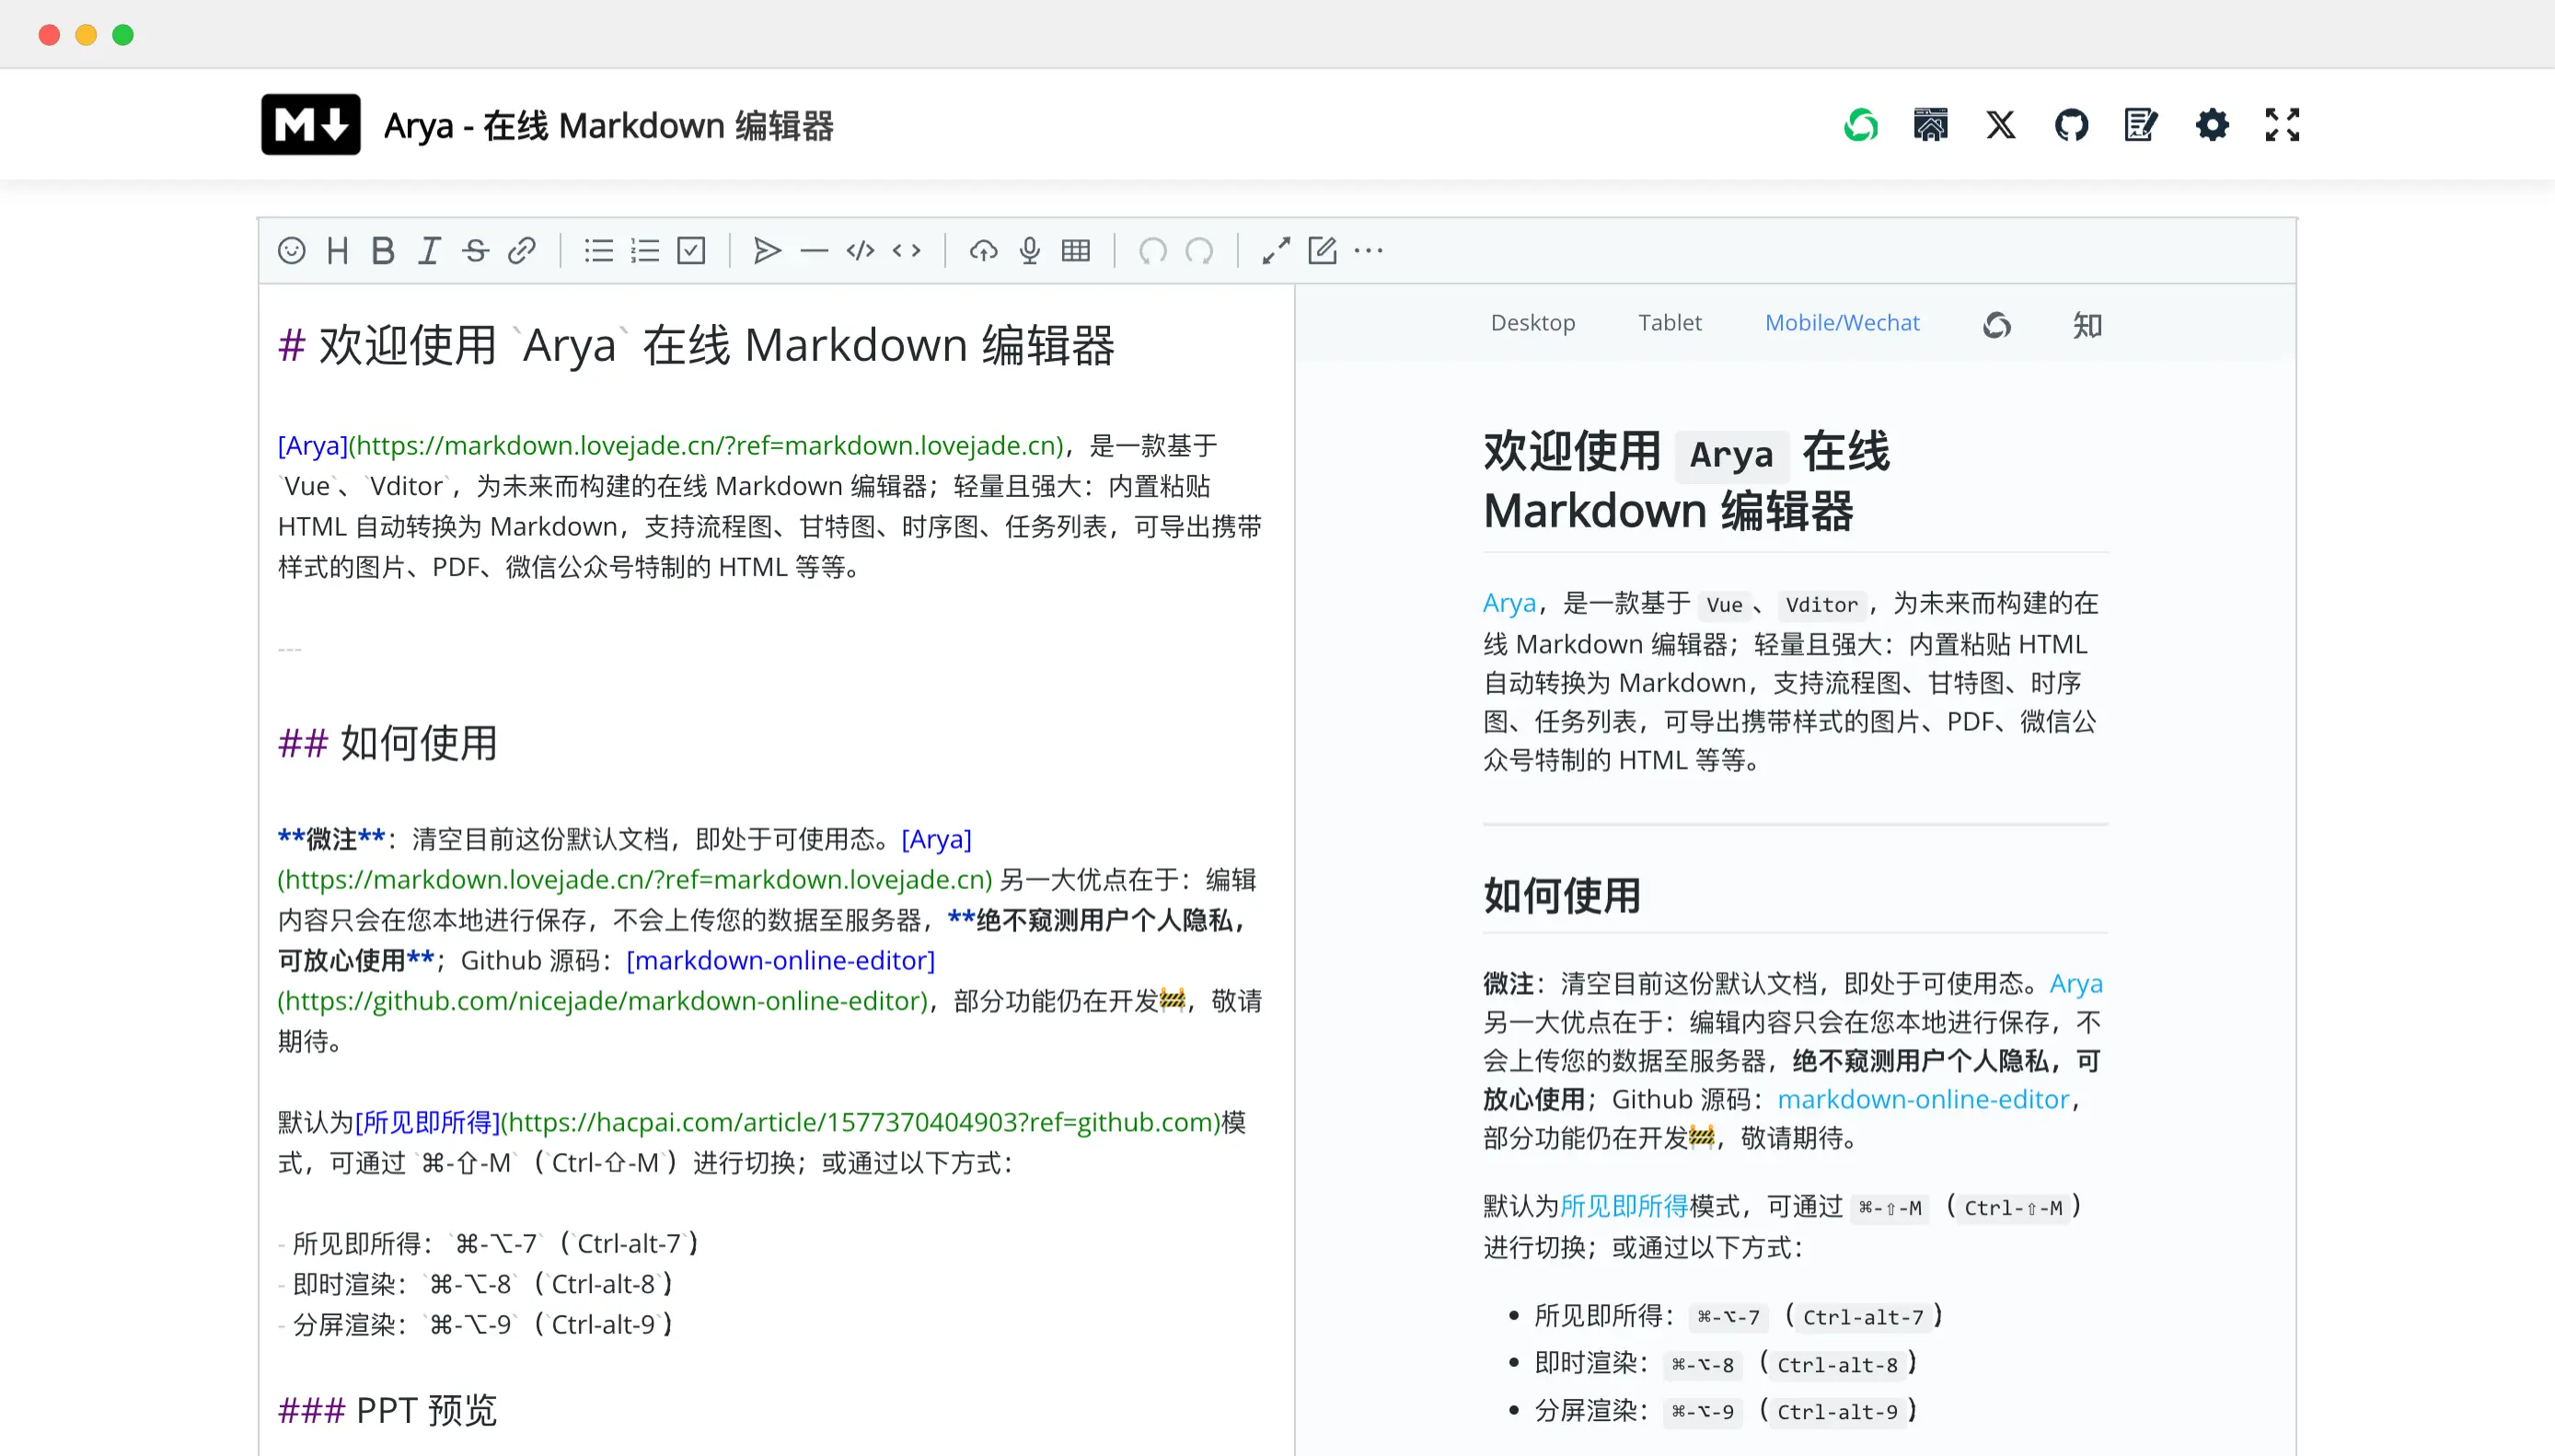2555x1456 pixels.
Task: Insert a horizontal divider line
Action: [x=814, y=250]
